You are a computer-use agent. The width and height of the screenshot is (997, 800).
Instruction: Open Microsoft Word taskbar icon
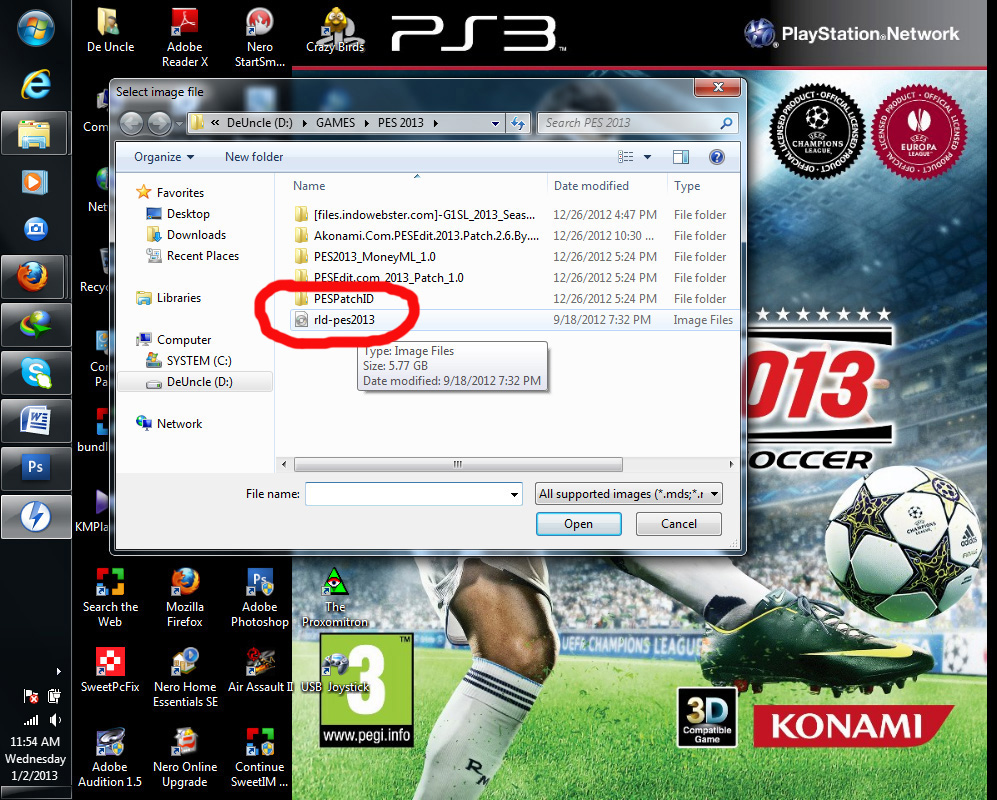pyautogui.click(x=34, y=421)
